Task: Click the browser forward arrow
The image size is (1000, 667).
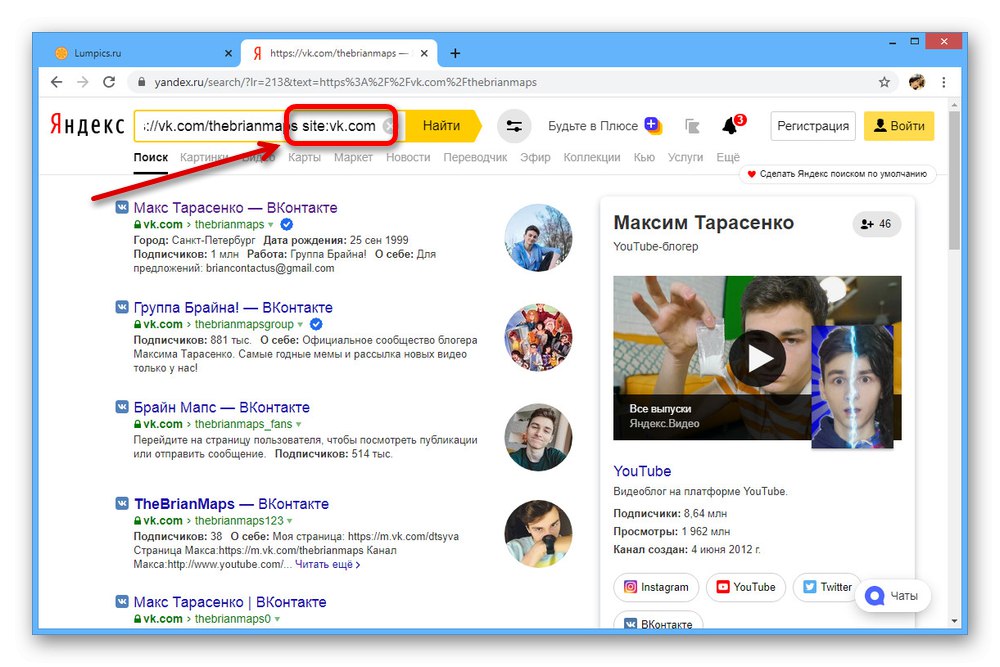Action: 83,82
